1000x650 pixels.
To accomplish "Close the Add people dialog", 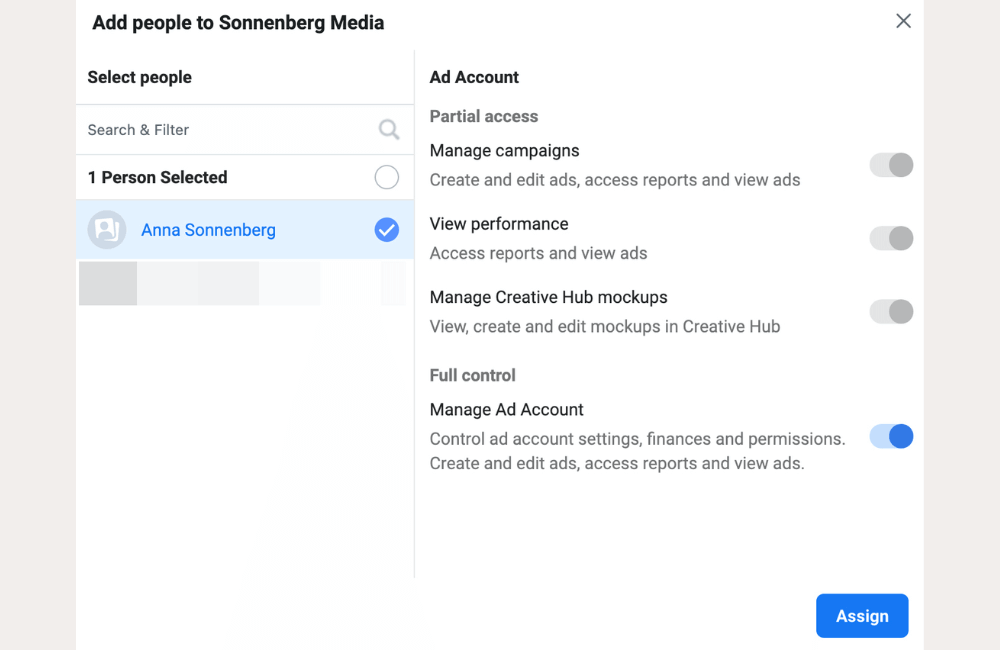I will click(x=903, y=20).
